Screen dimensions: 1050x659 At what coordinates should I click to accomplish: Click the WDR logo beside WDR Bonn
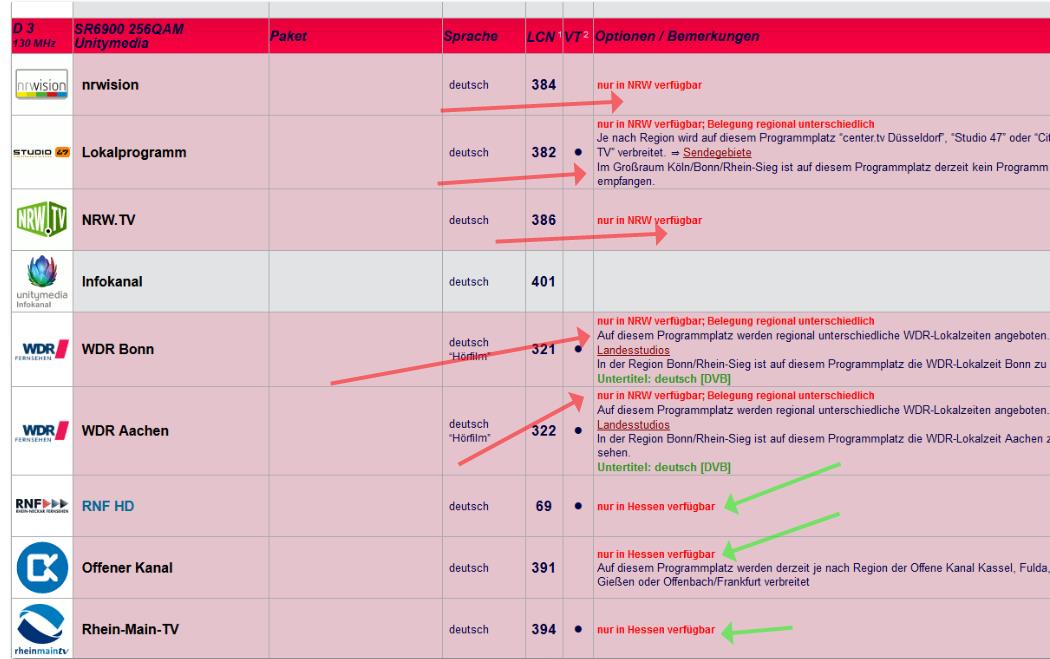[x=41, y=349]
